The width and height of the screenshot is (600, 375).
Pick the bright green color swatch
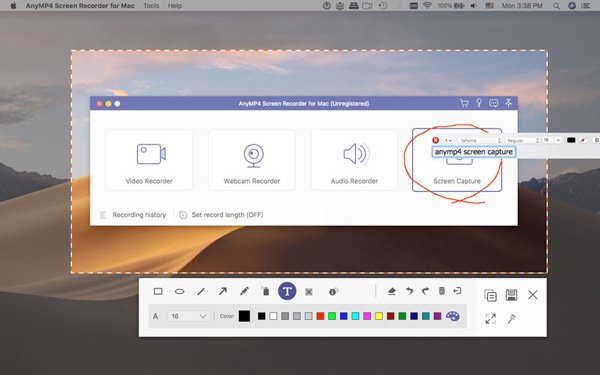(332, 316)
